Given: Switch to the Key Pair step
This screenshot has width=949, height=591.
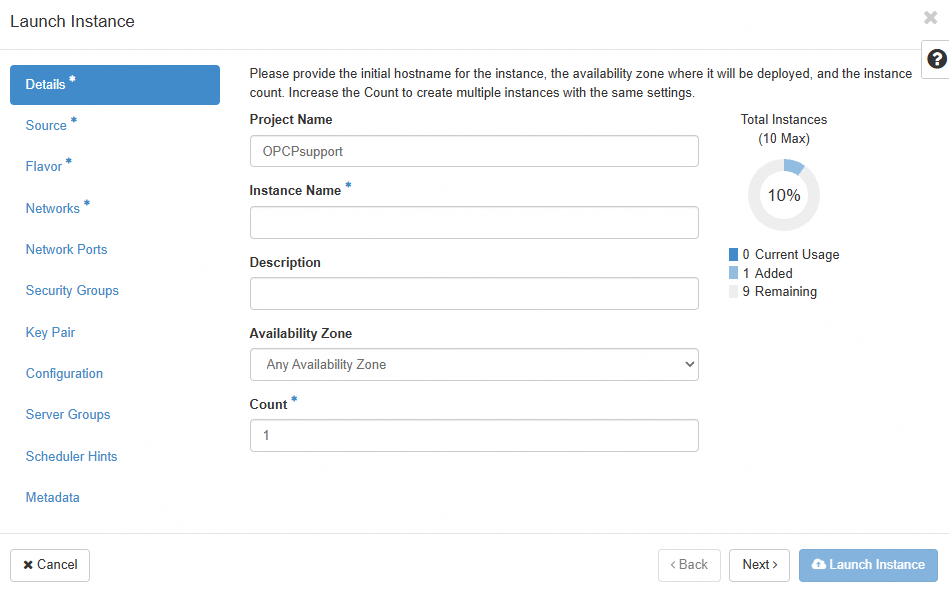Looking at the screenshot, I should click(50, 332).
